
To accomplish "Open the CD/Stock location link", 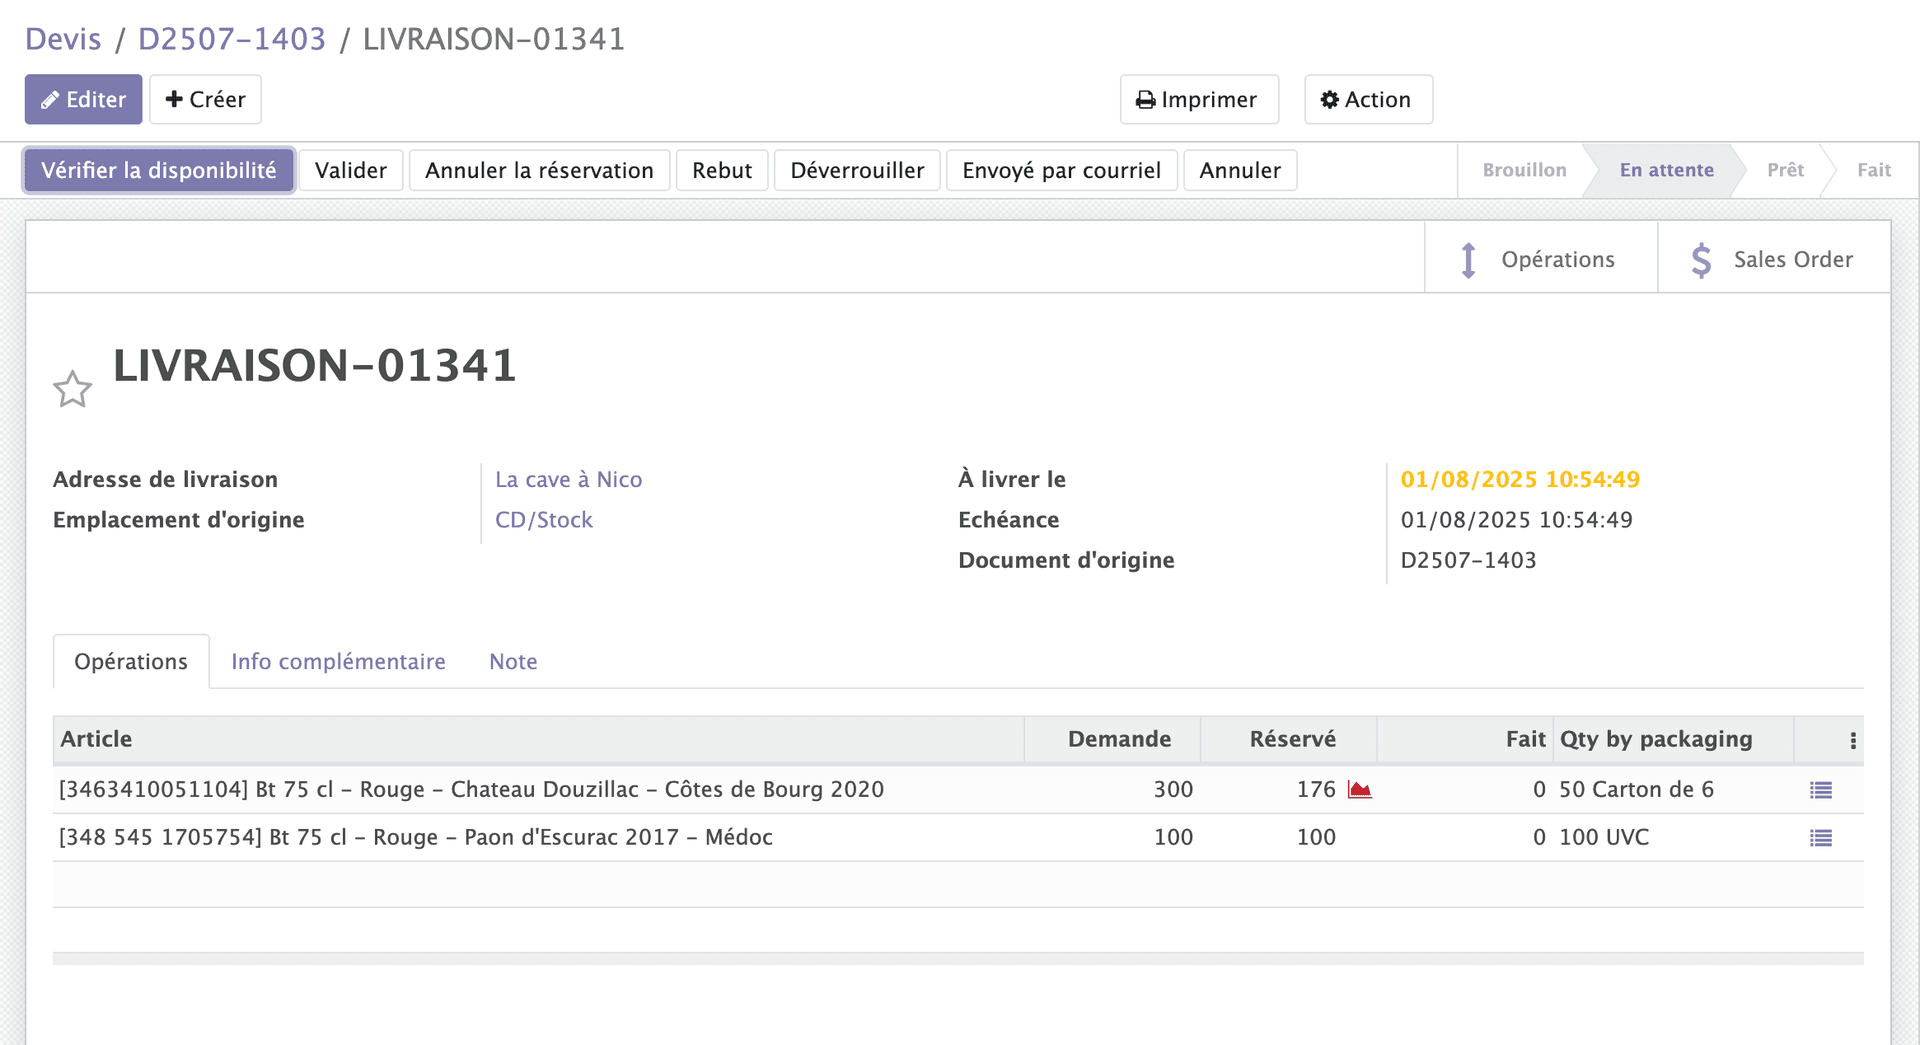I will [543, 519].
